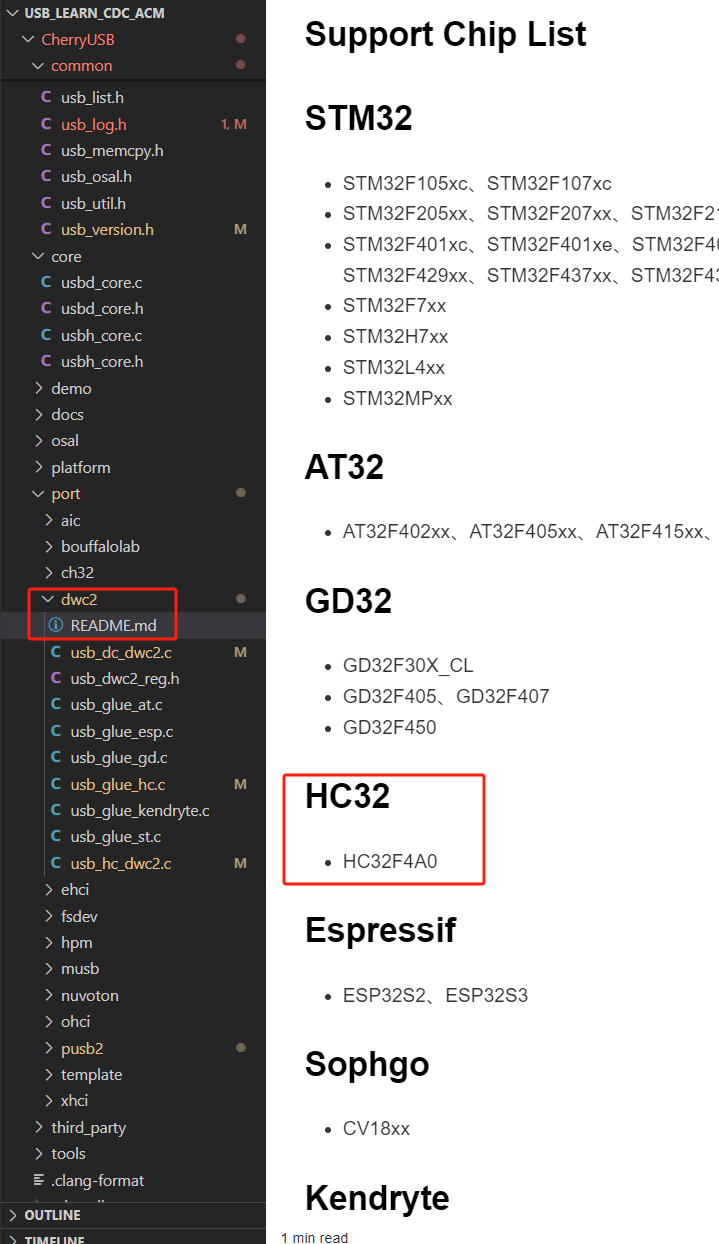Viewport: 719px width, 1244px height.
Task: Click the STM32H7xx list entry
Action: click(x=395, y=336)
